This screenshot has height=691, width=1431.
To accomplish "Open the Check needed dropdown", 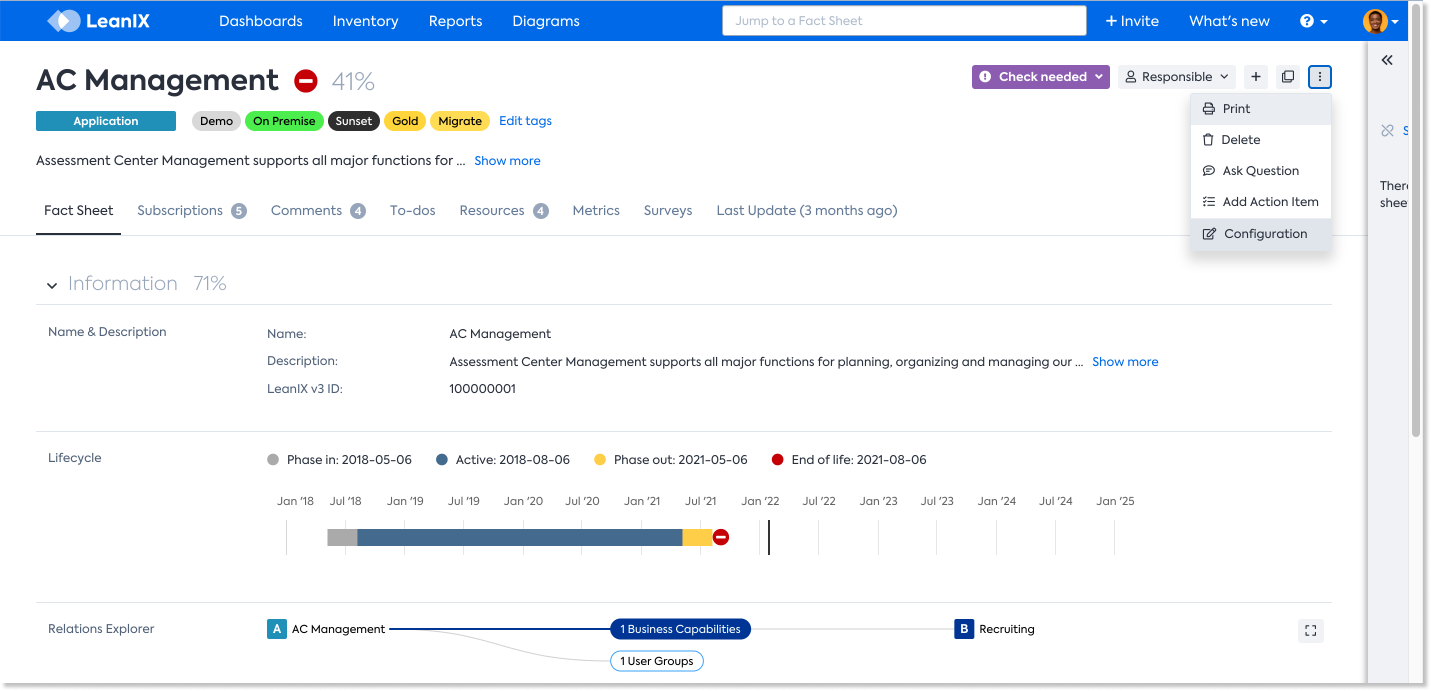I will (1040, 77).
